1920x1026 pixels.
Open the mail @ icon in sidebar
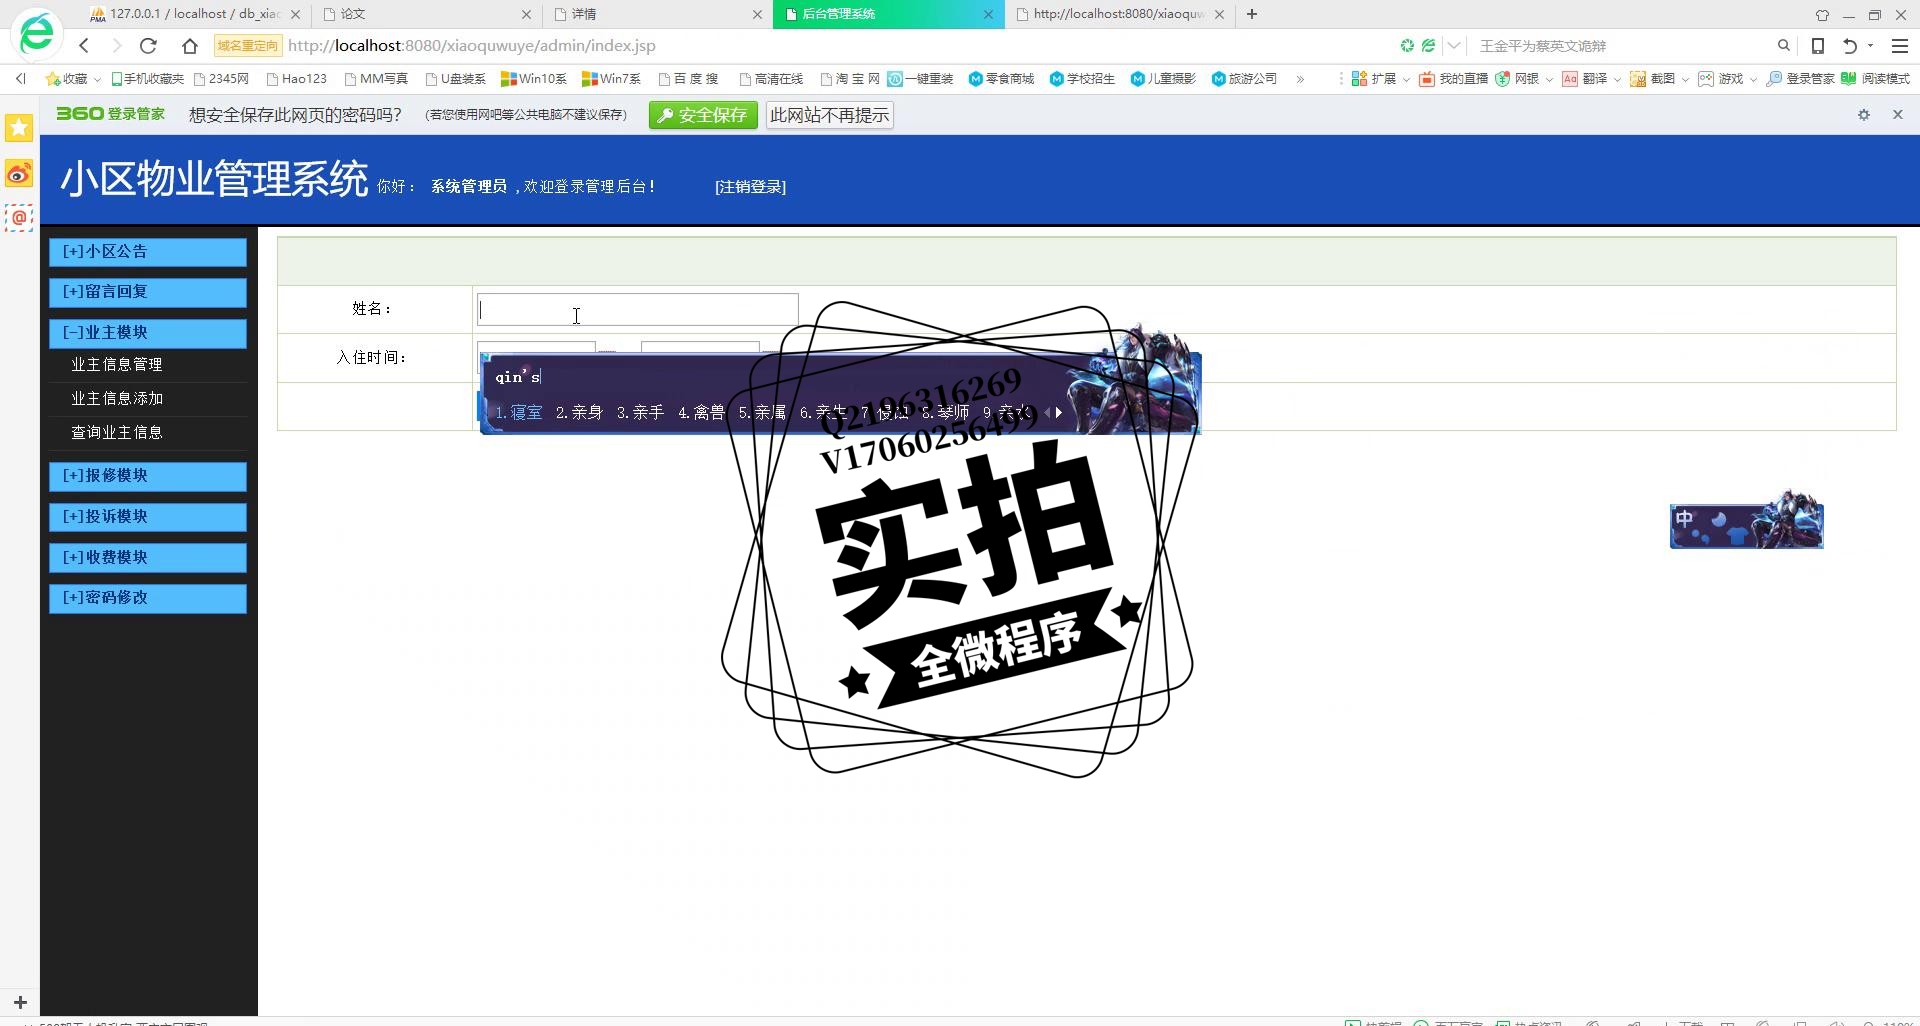click(19, 217)
